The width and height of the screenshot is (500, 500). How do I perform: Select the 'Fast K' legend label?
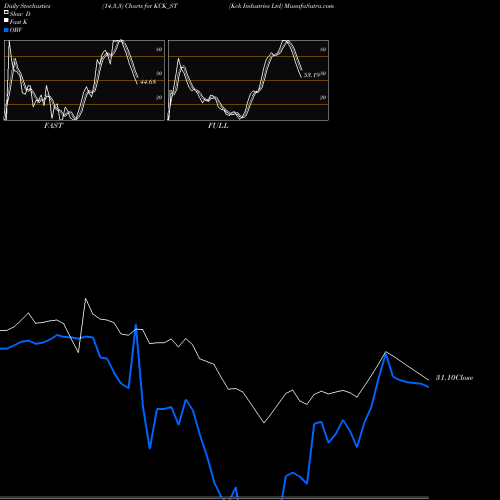19,22
